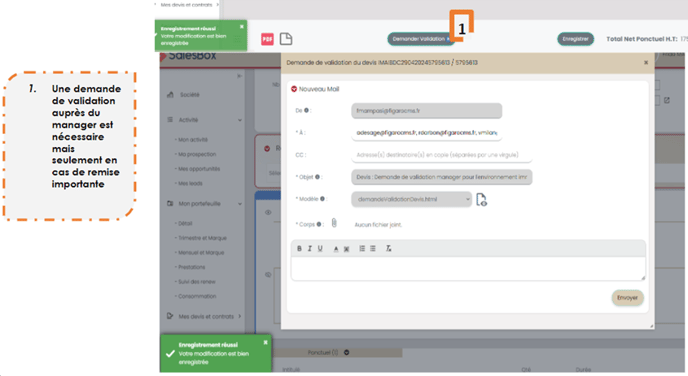Open Détail under Mon portefeuille

pos(185,223)
